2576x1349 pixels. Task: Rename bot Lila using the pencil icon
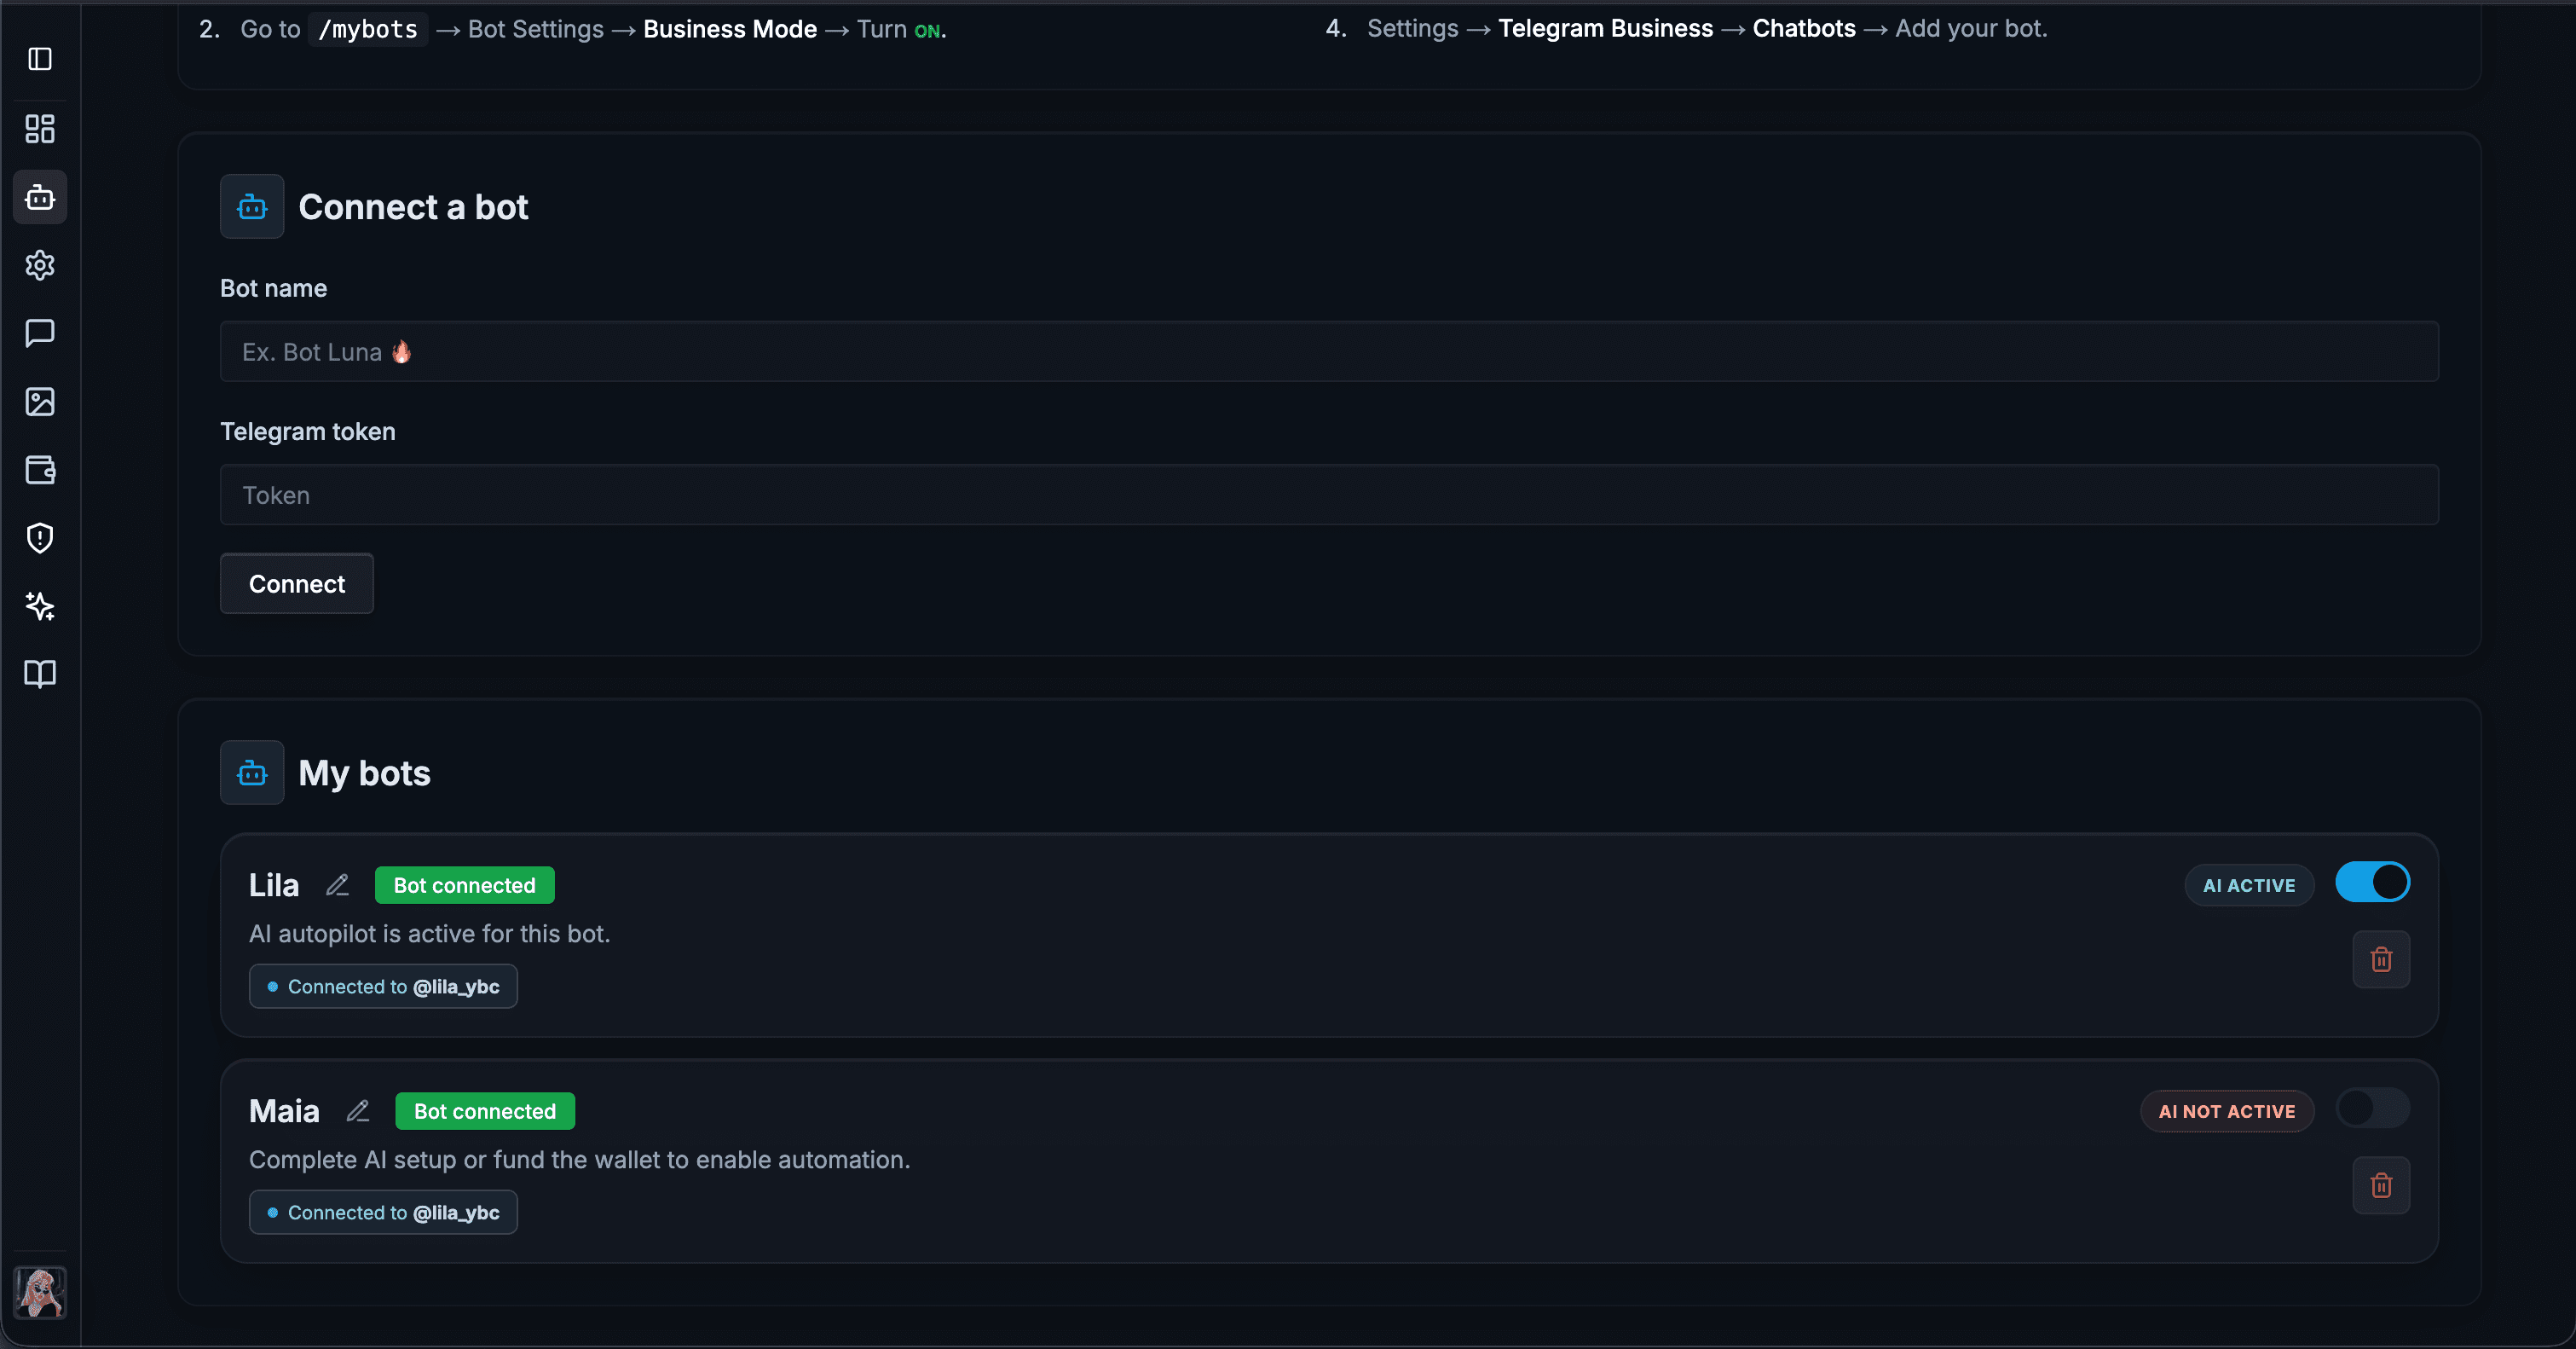337,885
